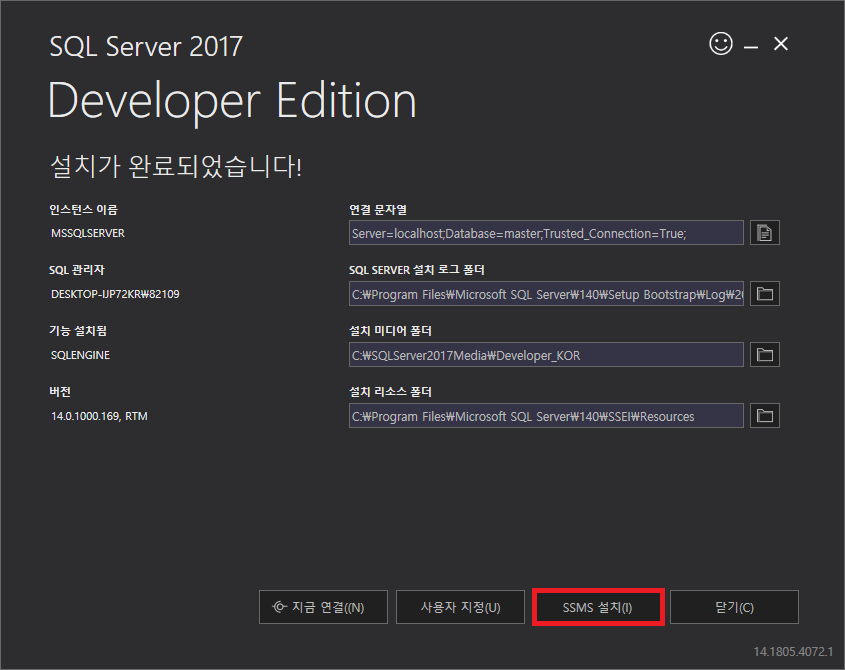Click the SQL SERVER 설치 로그 폴더 label

pyautogui.click(x=417, y=270)
